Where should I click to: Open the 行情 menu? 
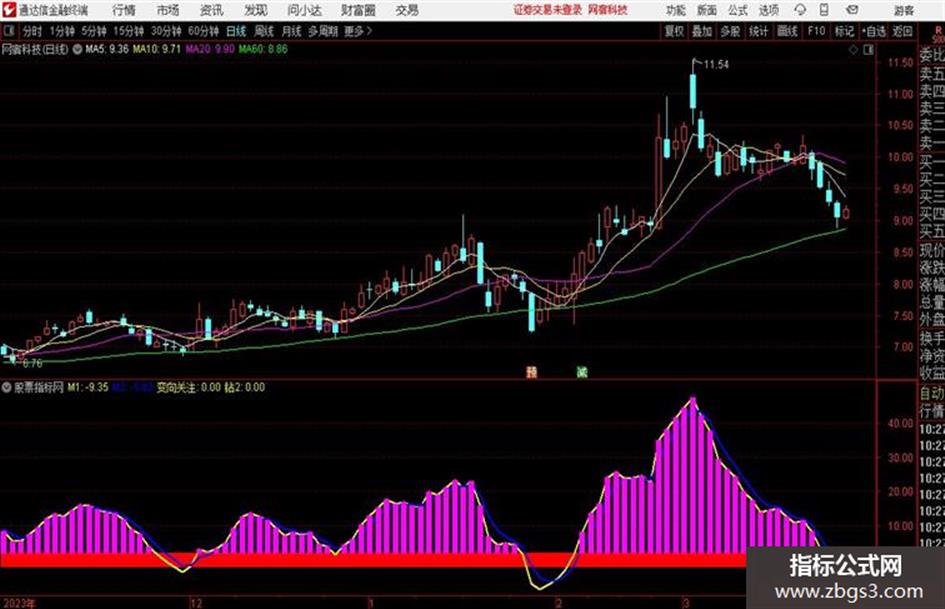pyautogui.click(x=124, y=10)
